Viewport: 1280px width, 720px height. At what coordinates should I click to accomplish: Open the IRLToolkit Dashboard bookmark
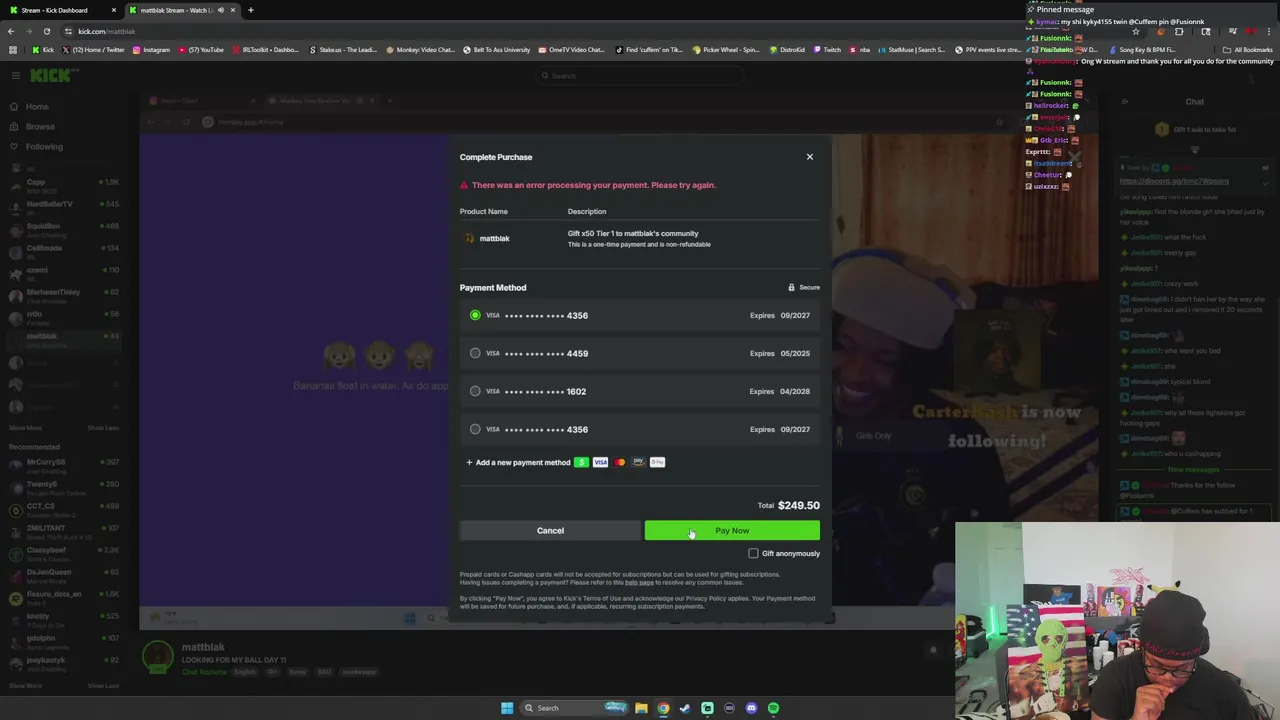pos(265,49)
